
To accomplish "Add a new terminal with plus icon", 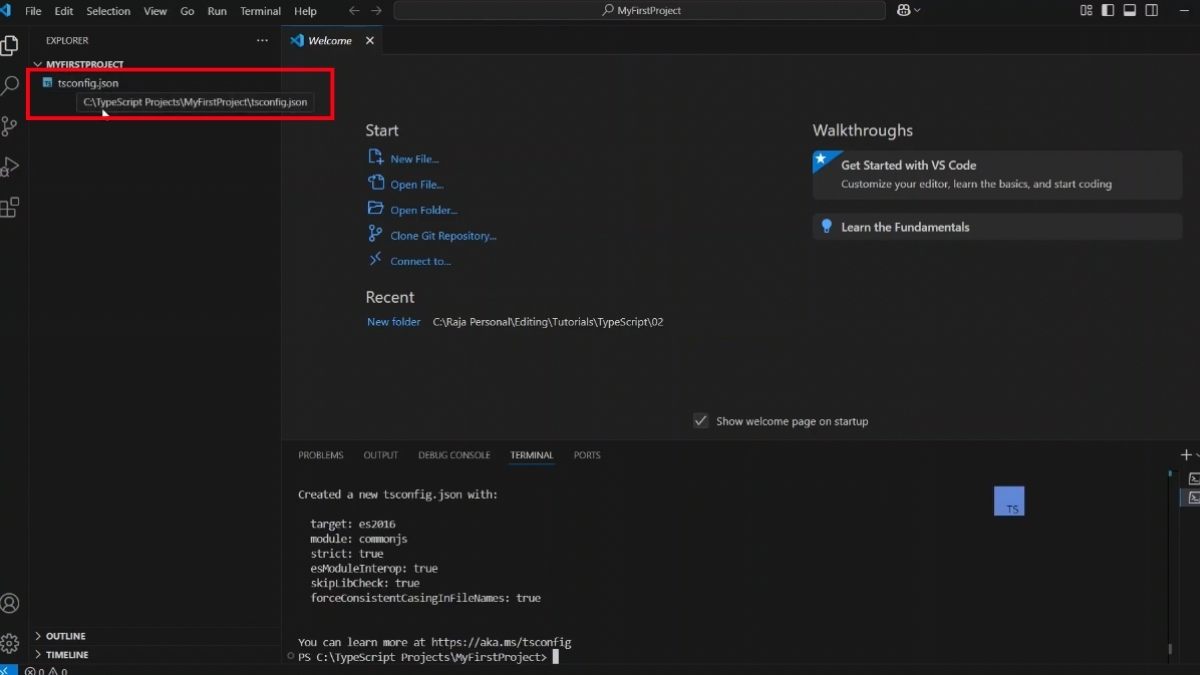I will [x=1186, y=455].
